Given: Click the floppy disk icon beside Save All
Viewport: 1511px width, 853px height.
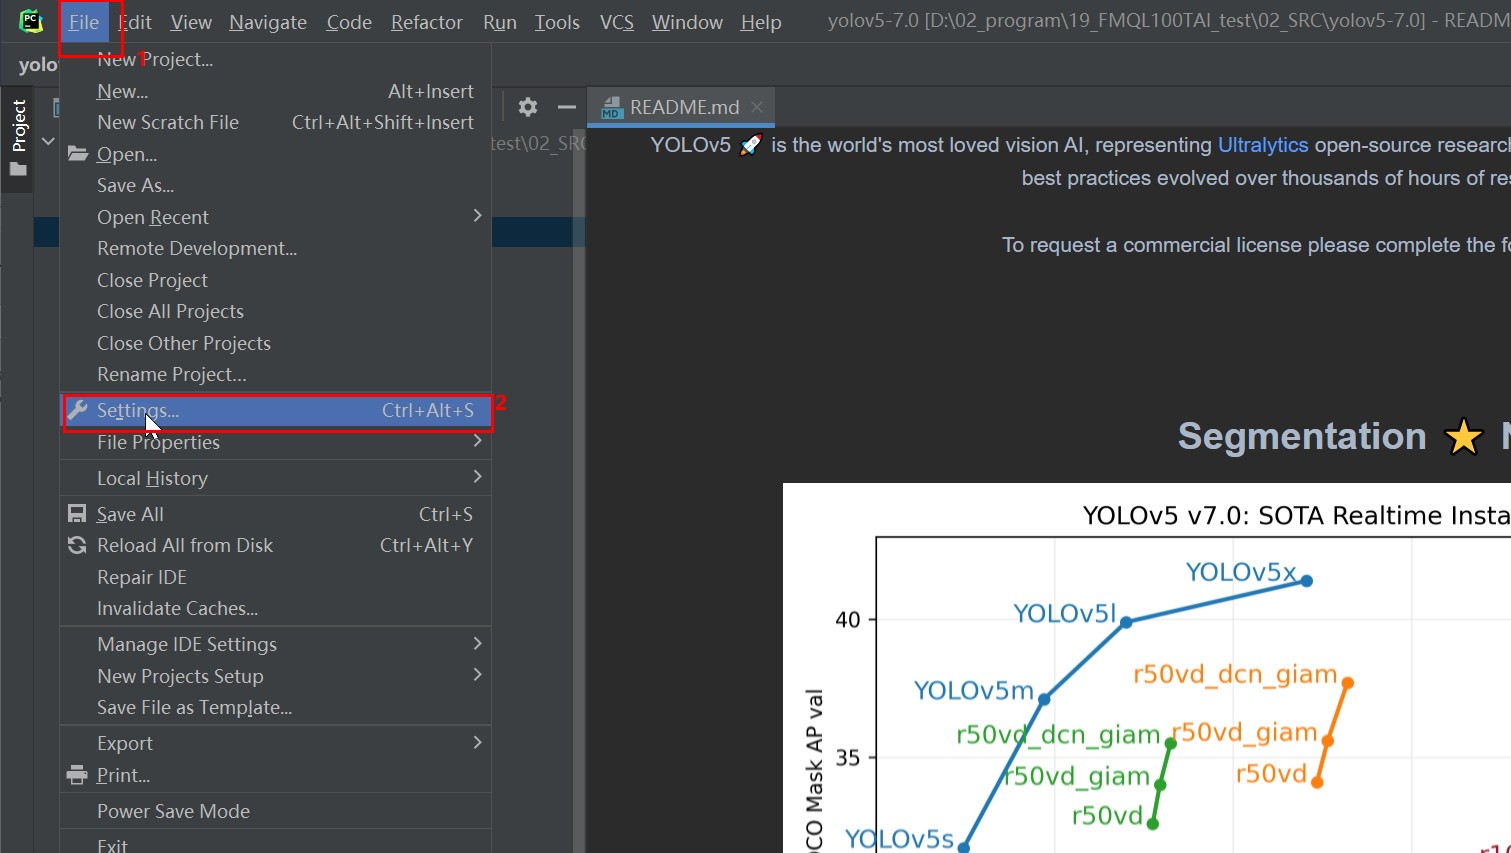Looking at the screenshot, I should (77, 514).
